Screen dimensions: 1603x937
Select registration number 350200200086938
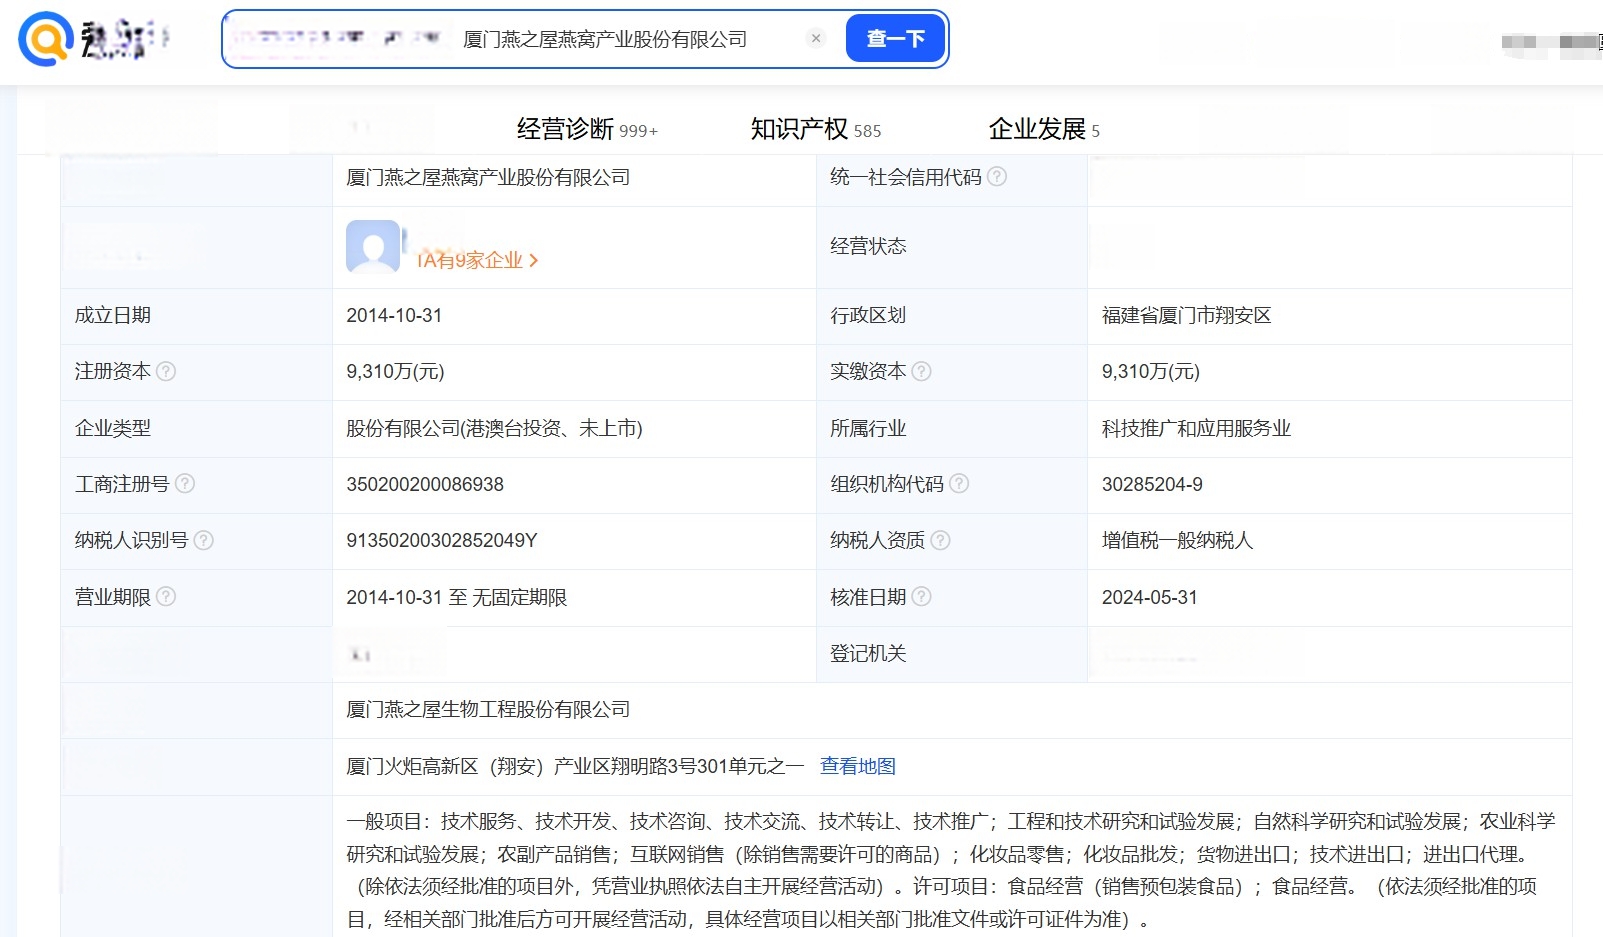click(x=425, y=484)
